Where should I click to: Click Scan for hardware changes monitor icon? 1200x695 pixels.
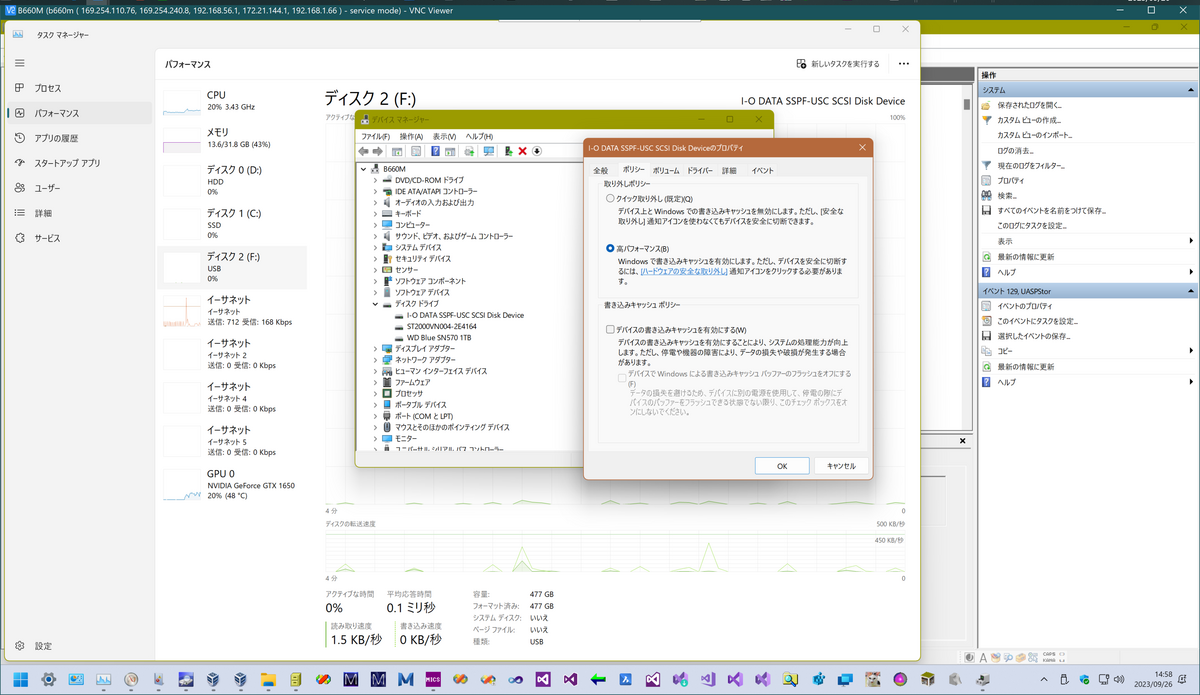pyautogui.click(x=488, y=151)
